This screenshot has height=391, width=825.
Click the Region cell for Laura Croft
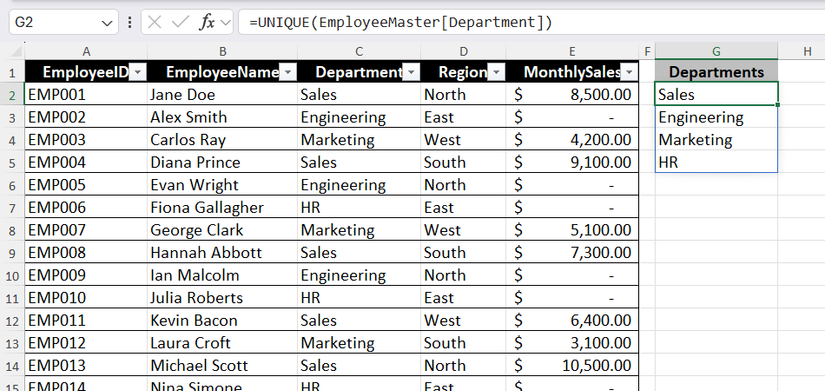pyautogui.click(x=463, y=343)
